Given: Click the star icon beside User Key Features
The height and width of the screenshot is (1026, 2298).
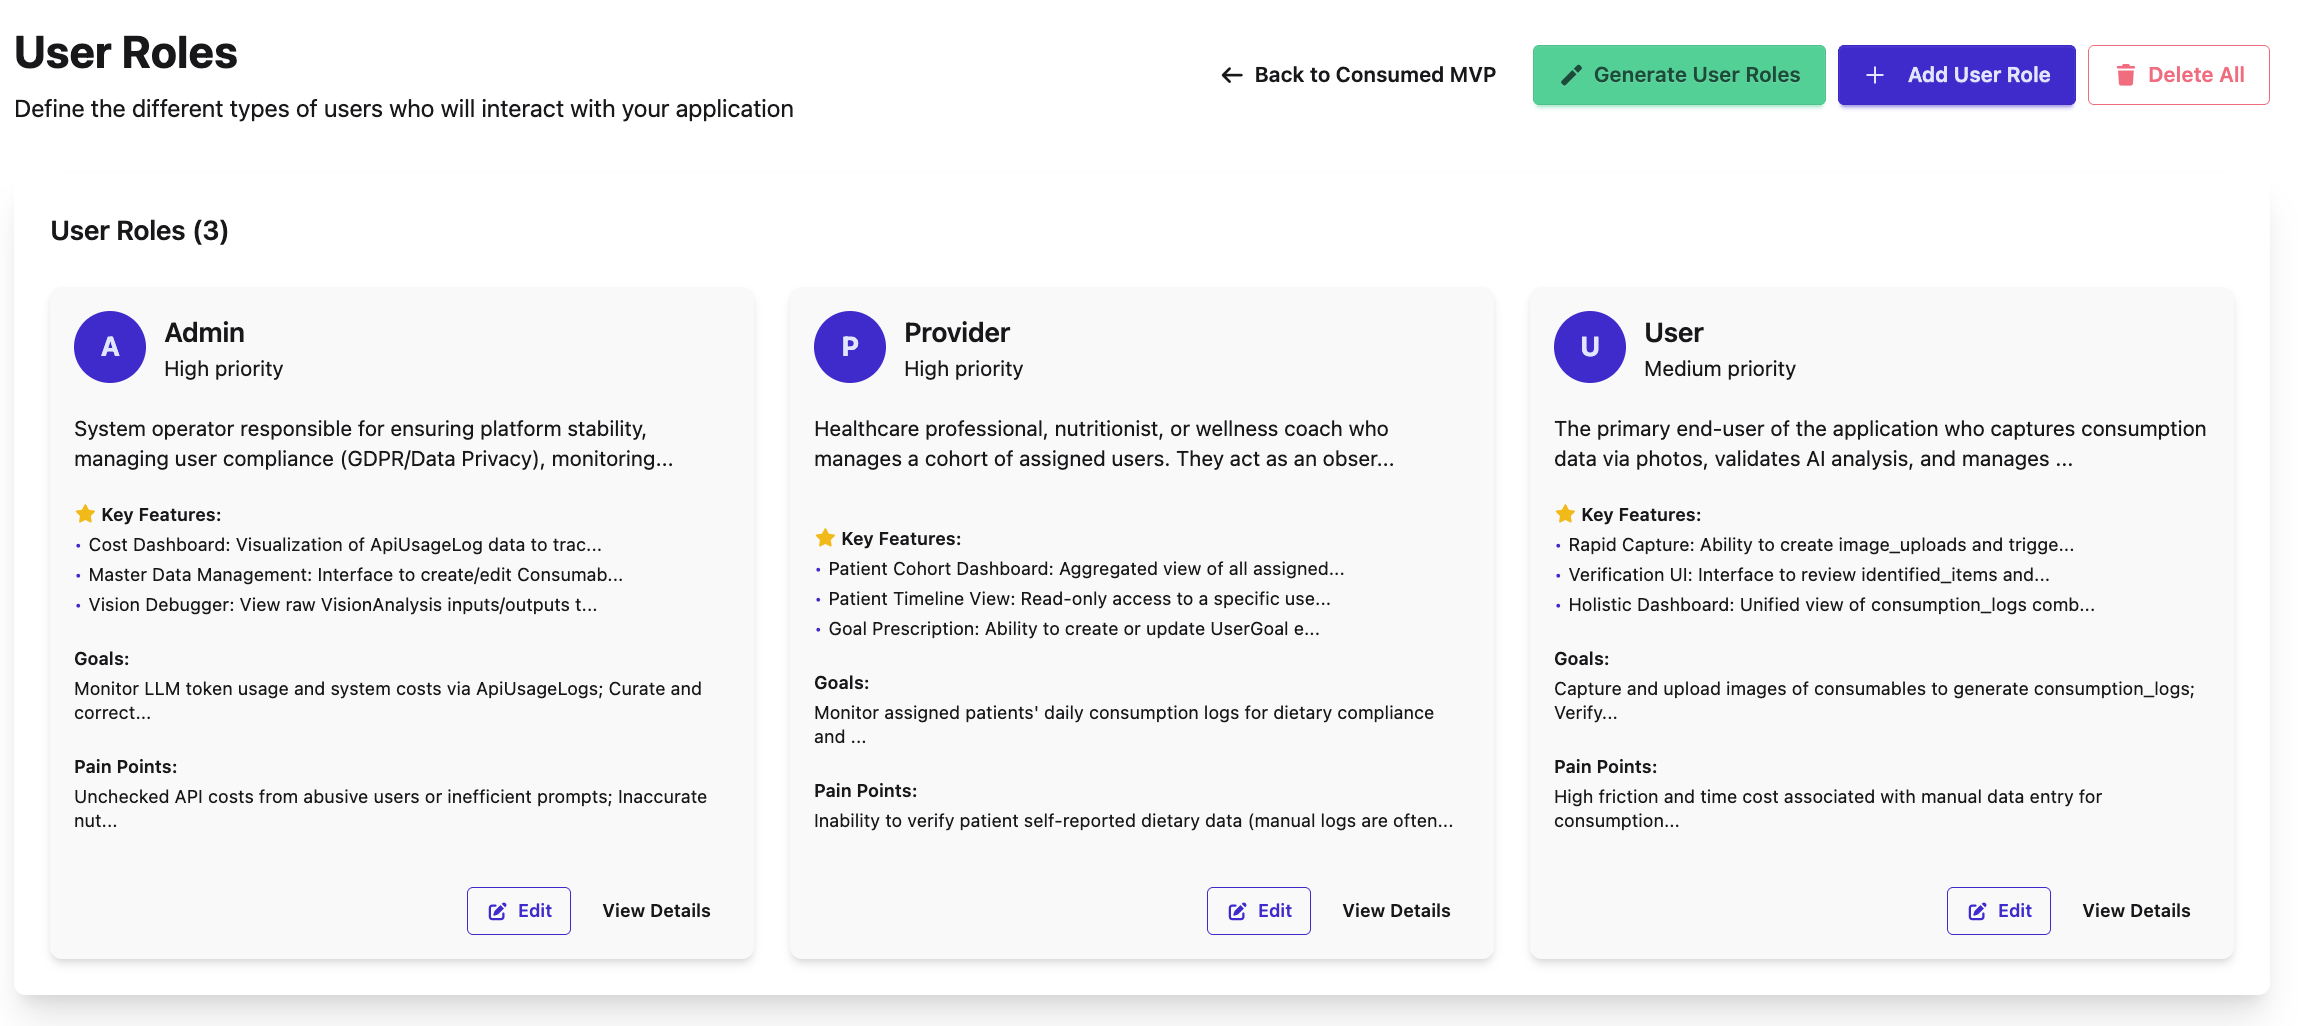Looking at the screenshot, I should pyautogui.click(x=1564, y=513).
